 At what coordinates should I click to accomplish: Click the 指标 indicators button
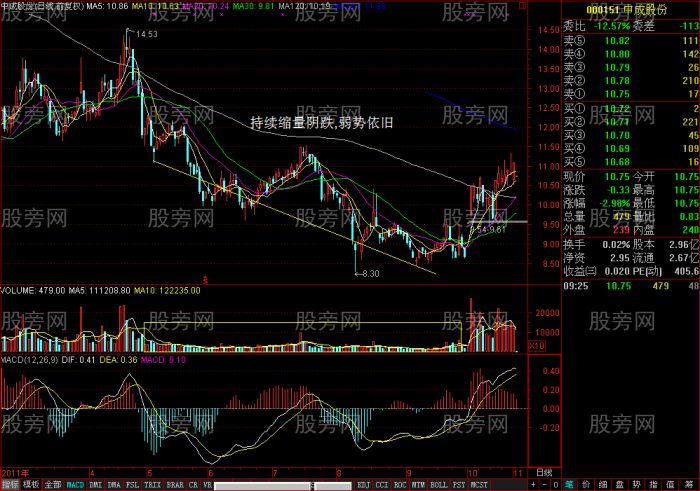pyautogui.click(x=10, y=485)
